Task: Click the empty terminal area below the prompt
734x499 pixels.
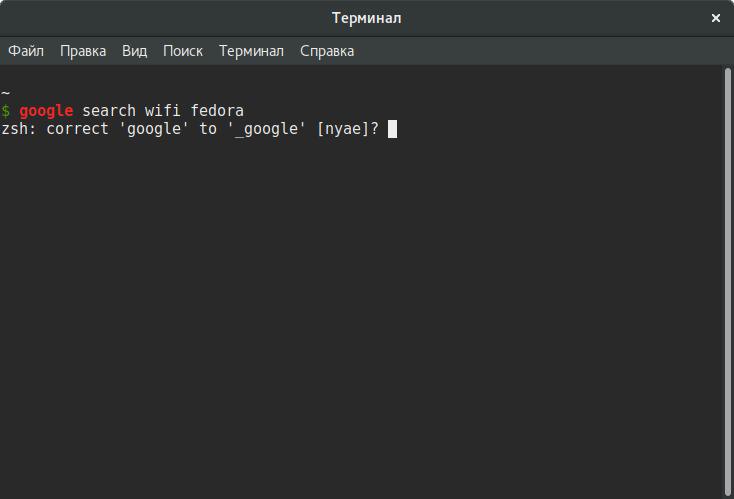Action: (360, 320)
